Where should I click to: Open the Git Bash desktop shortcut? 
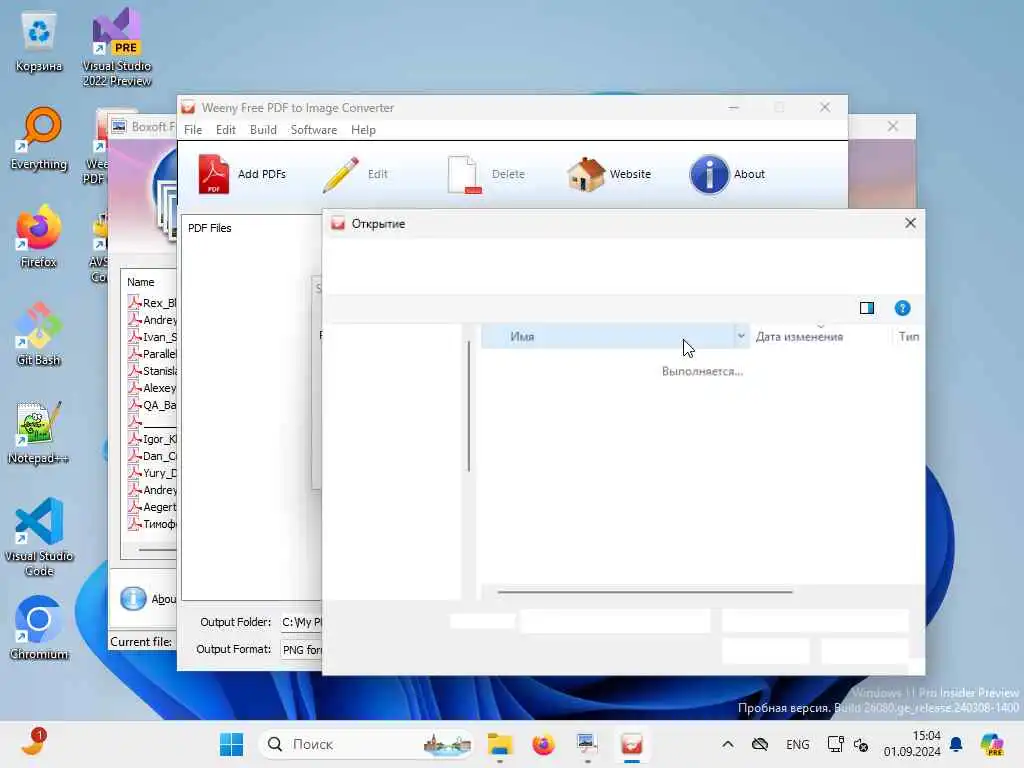click(39, 335)
